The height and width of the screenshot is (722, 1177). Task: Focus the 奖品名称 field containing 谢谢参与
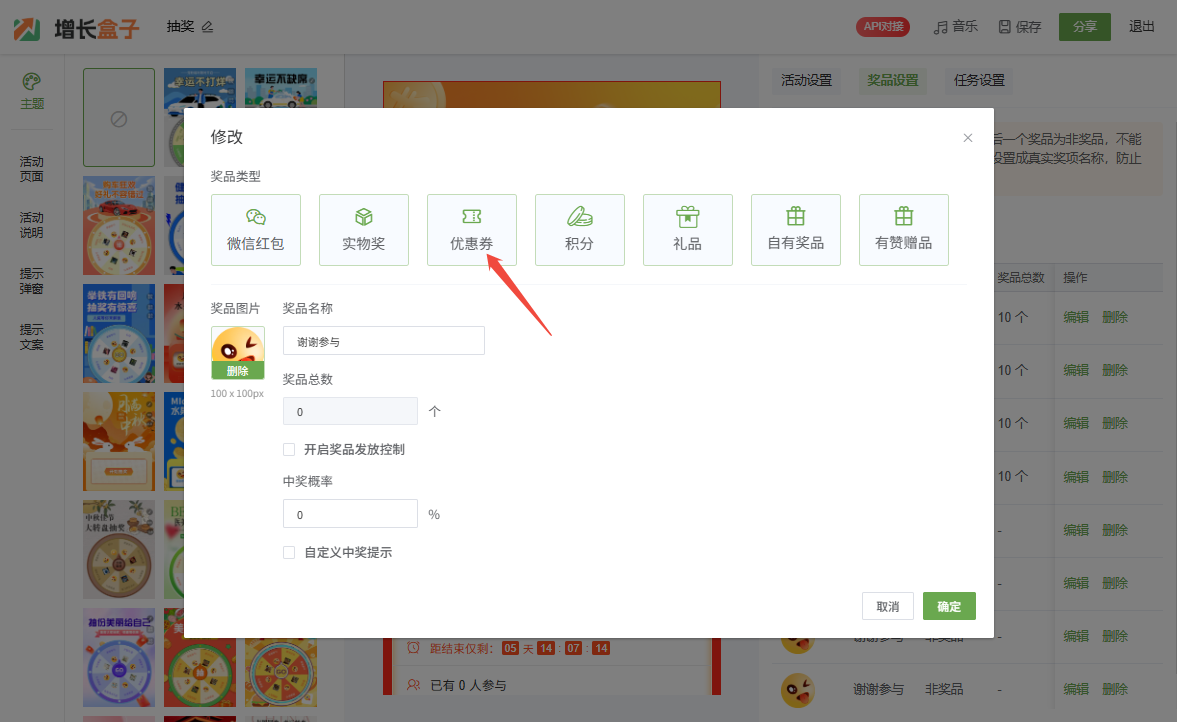[x=384, y=341]
